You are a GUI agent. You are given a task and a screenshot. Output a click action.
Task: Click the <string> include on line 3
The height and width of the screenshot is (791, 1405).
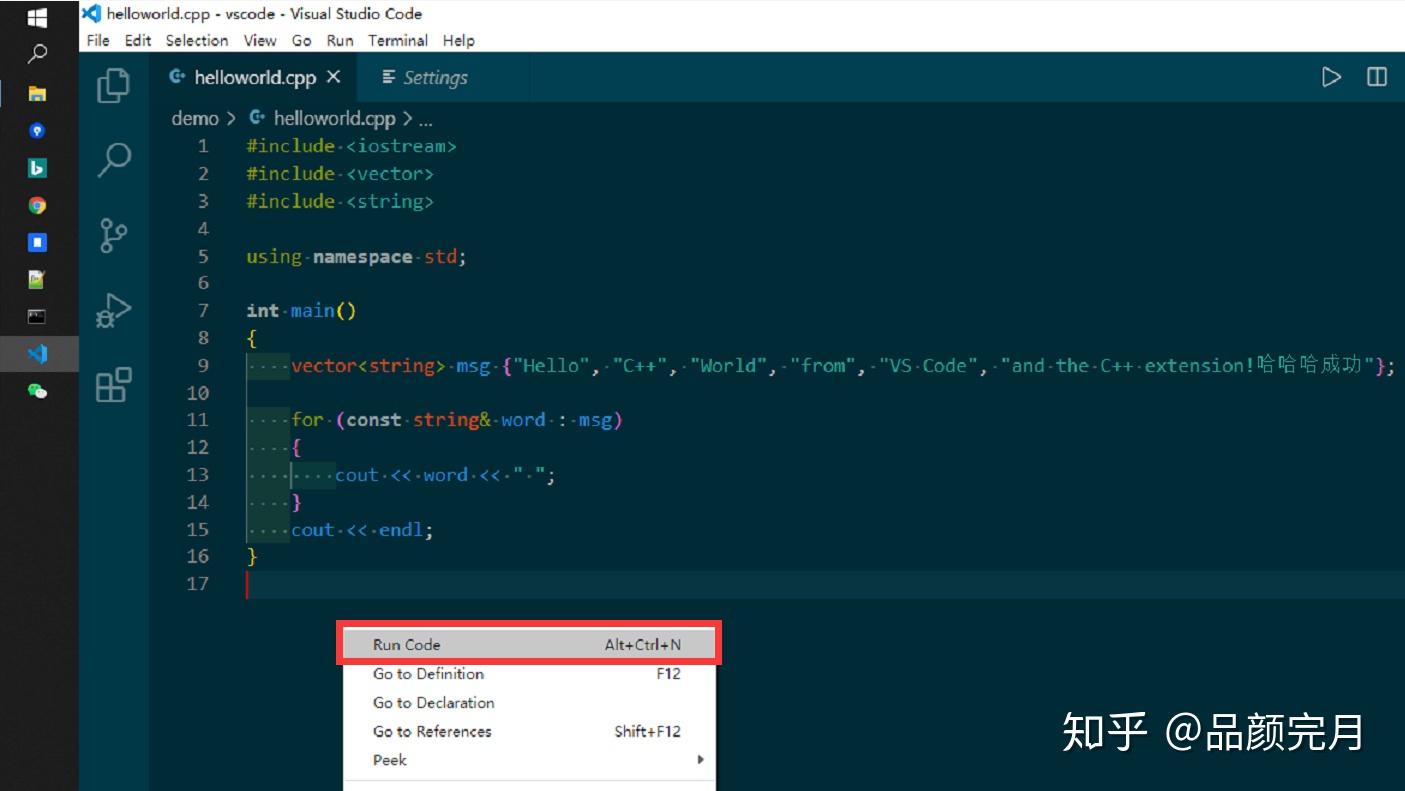(390, 201)
